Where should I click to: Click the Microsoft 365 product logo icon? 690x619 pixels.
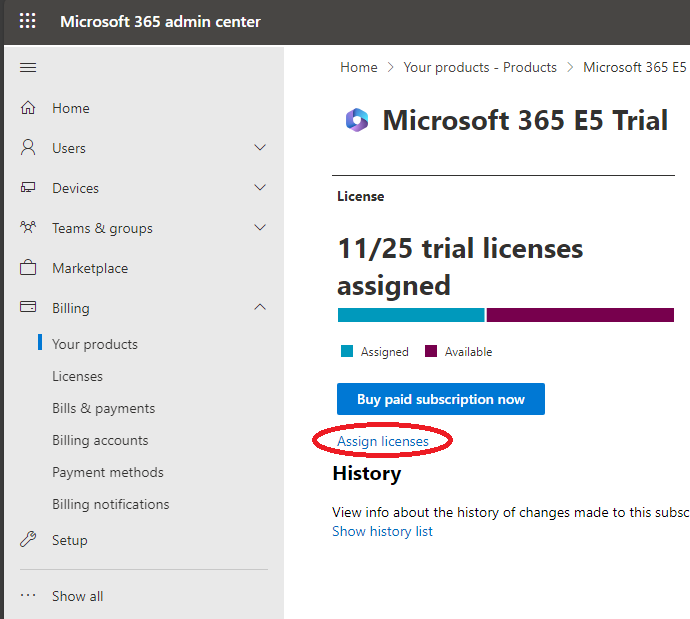click(x=357, y=120)
